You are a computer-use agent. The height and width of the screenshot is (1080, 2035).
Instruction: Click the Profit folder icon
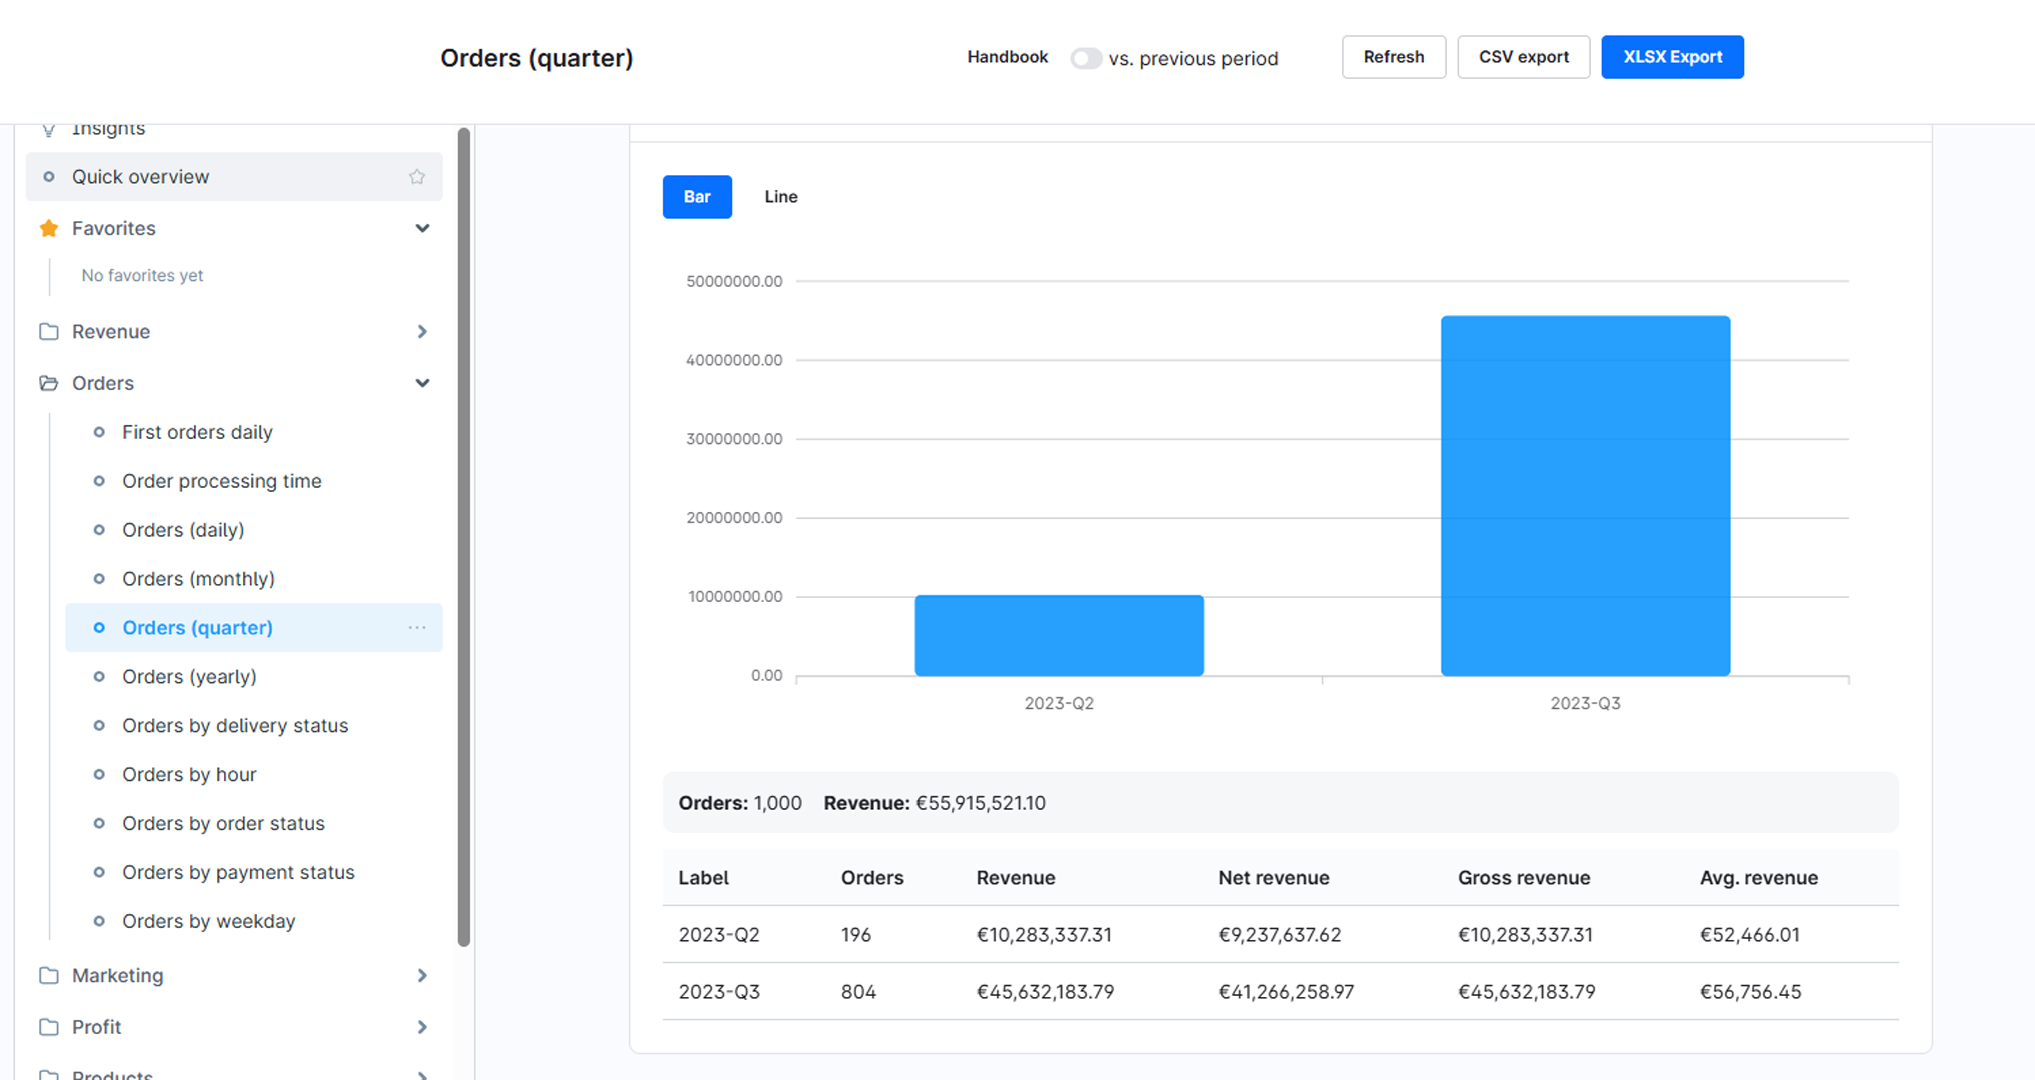(48, 1027)
